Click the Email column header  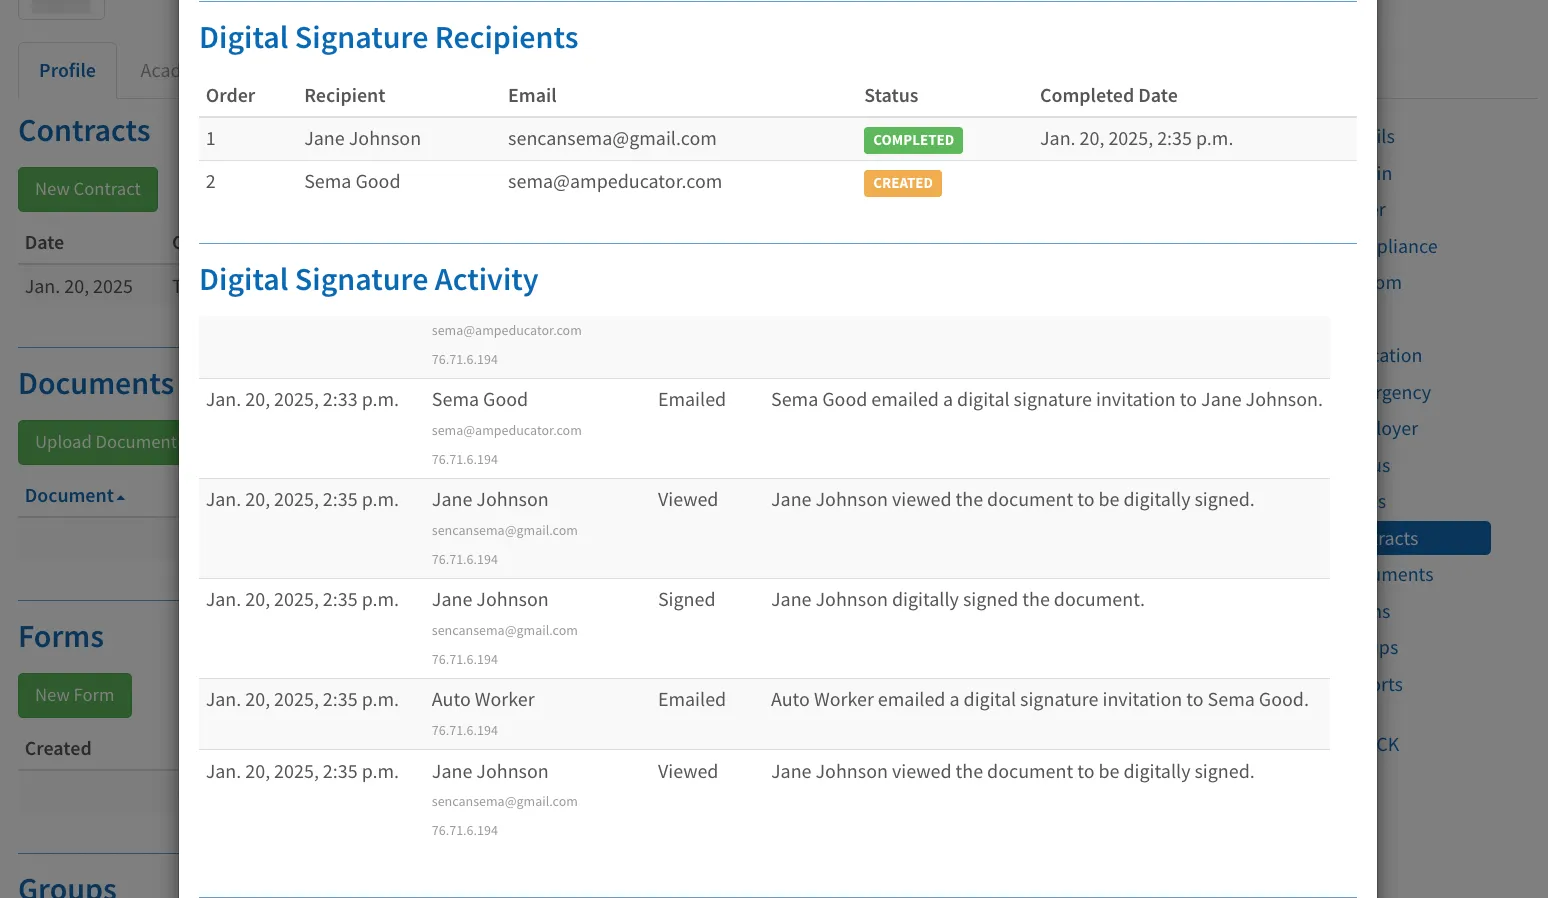(x=532, y=96)
